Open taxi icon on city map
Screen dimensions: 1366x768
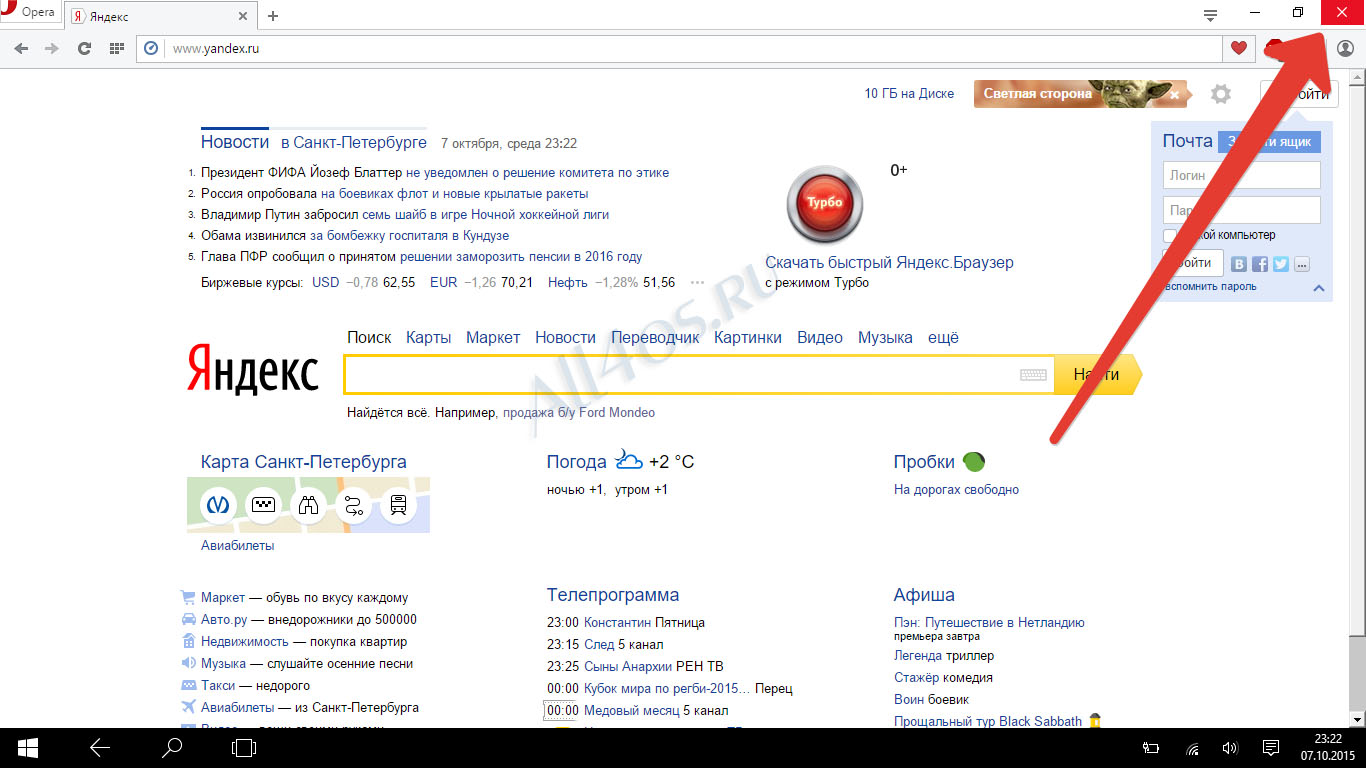coord(263,505)
